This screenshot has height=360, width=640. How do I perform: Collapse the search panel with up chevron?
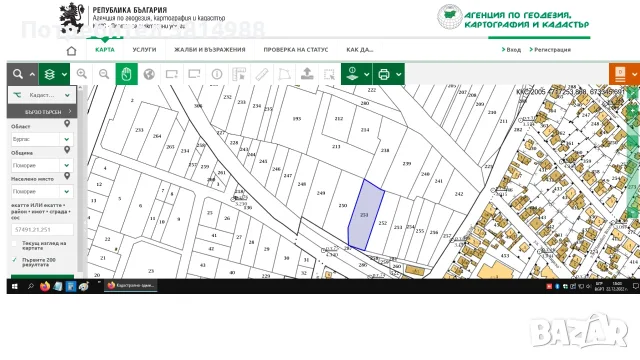[x=32, y=74]
